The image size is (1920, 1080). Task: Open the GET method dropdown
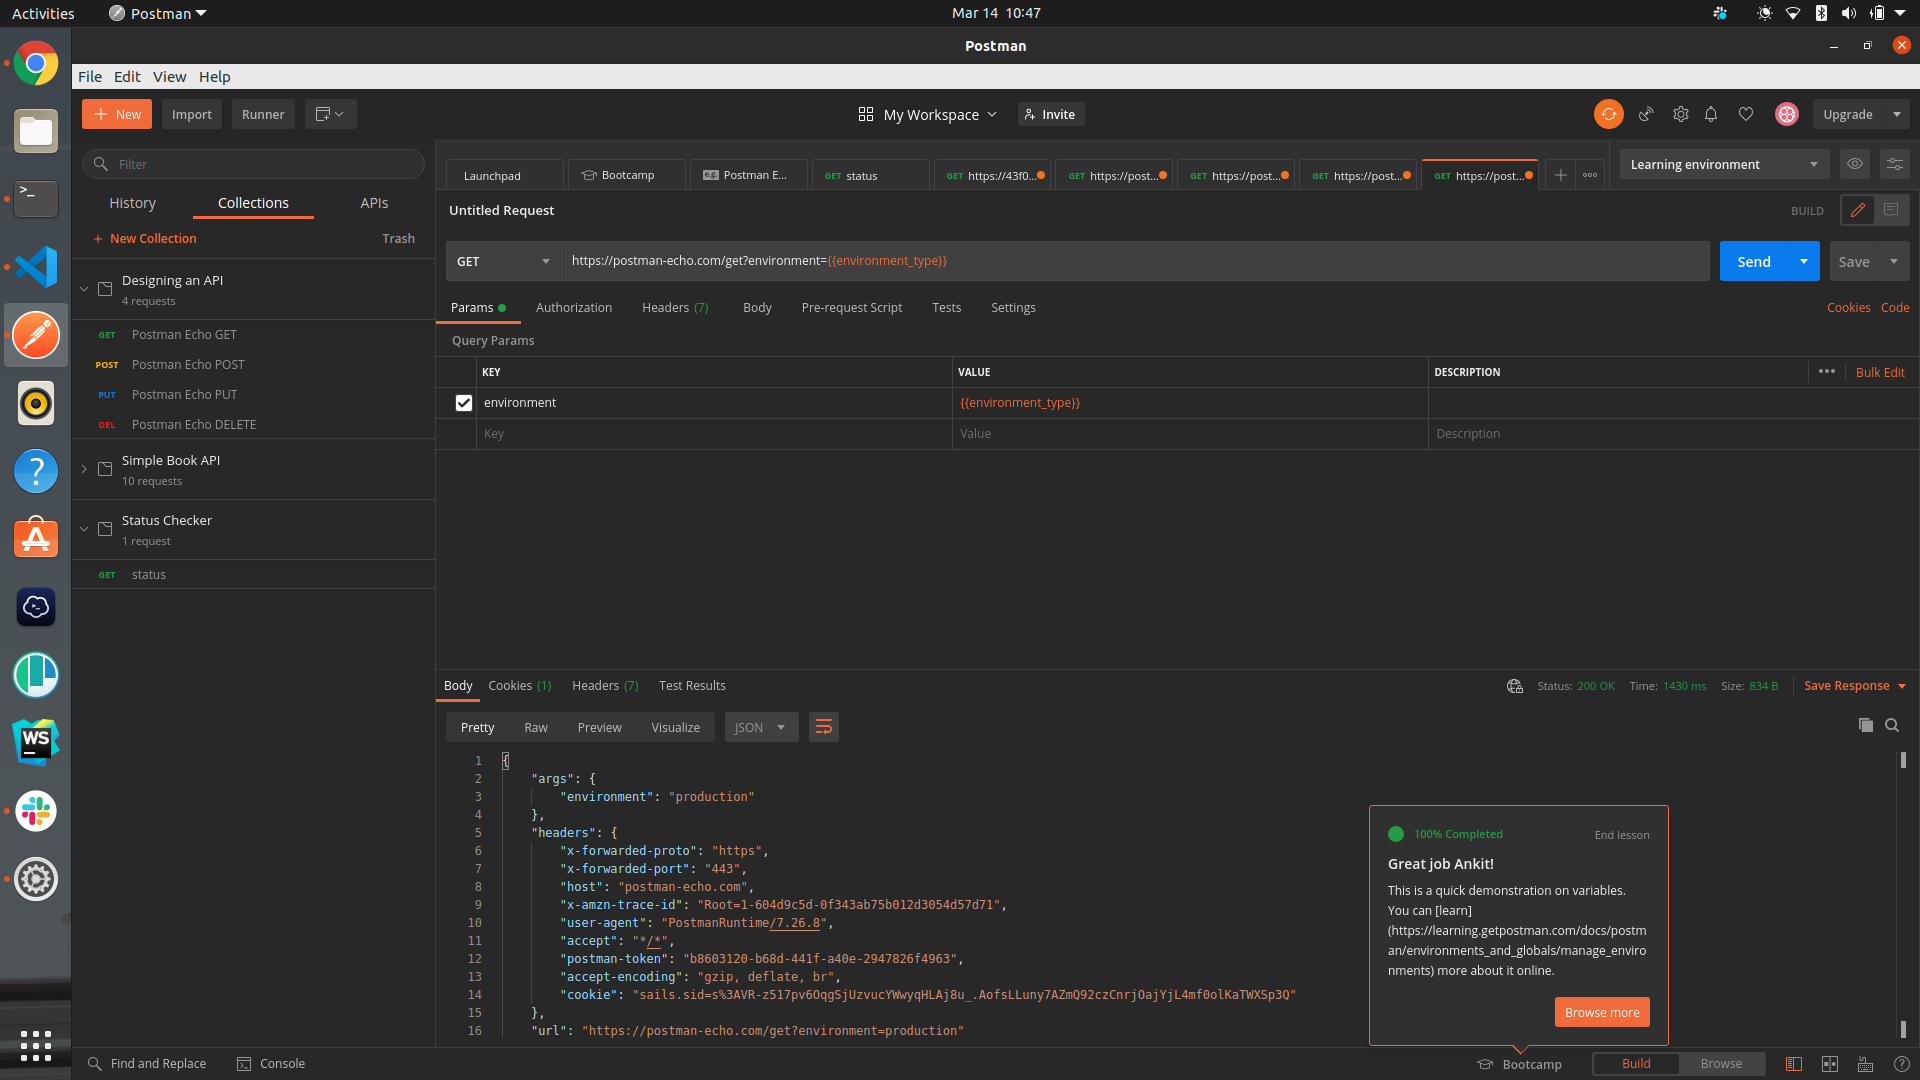click(503, 261)
